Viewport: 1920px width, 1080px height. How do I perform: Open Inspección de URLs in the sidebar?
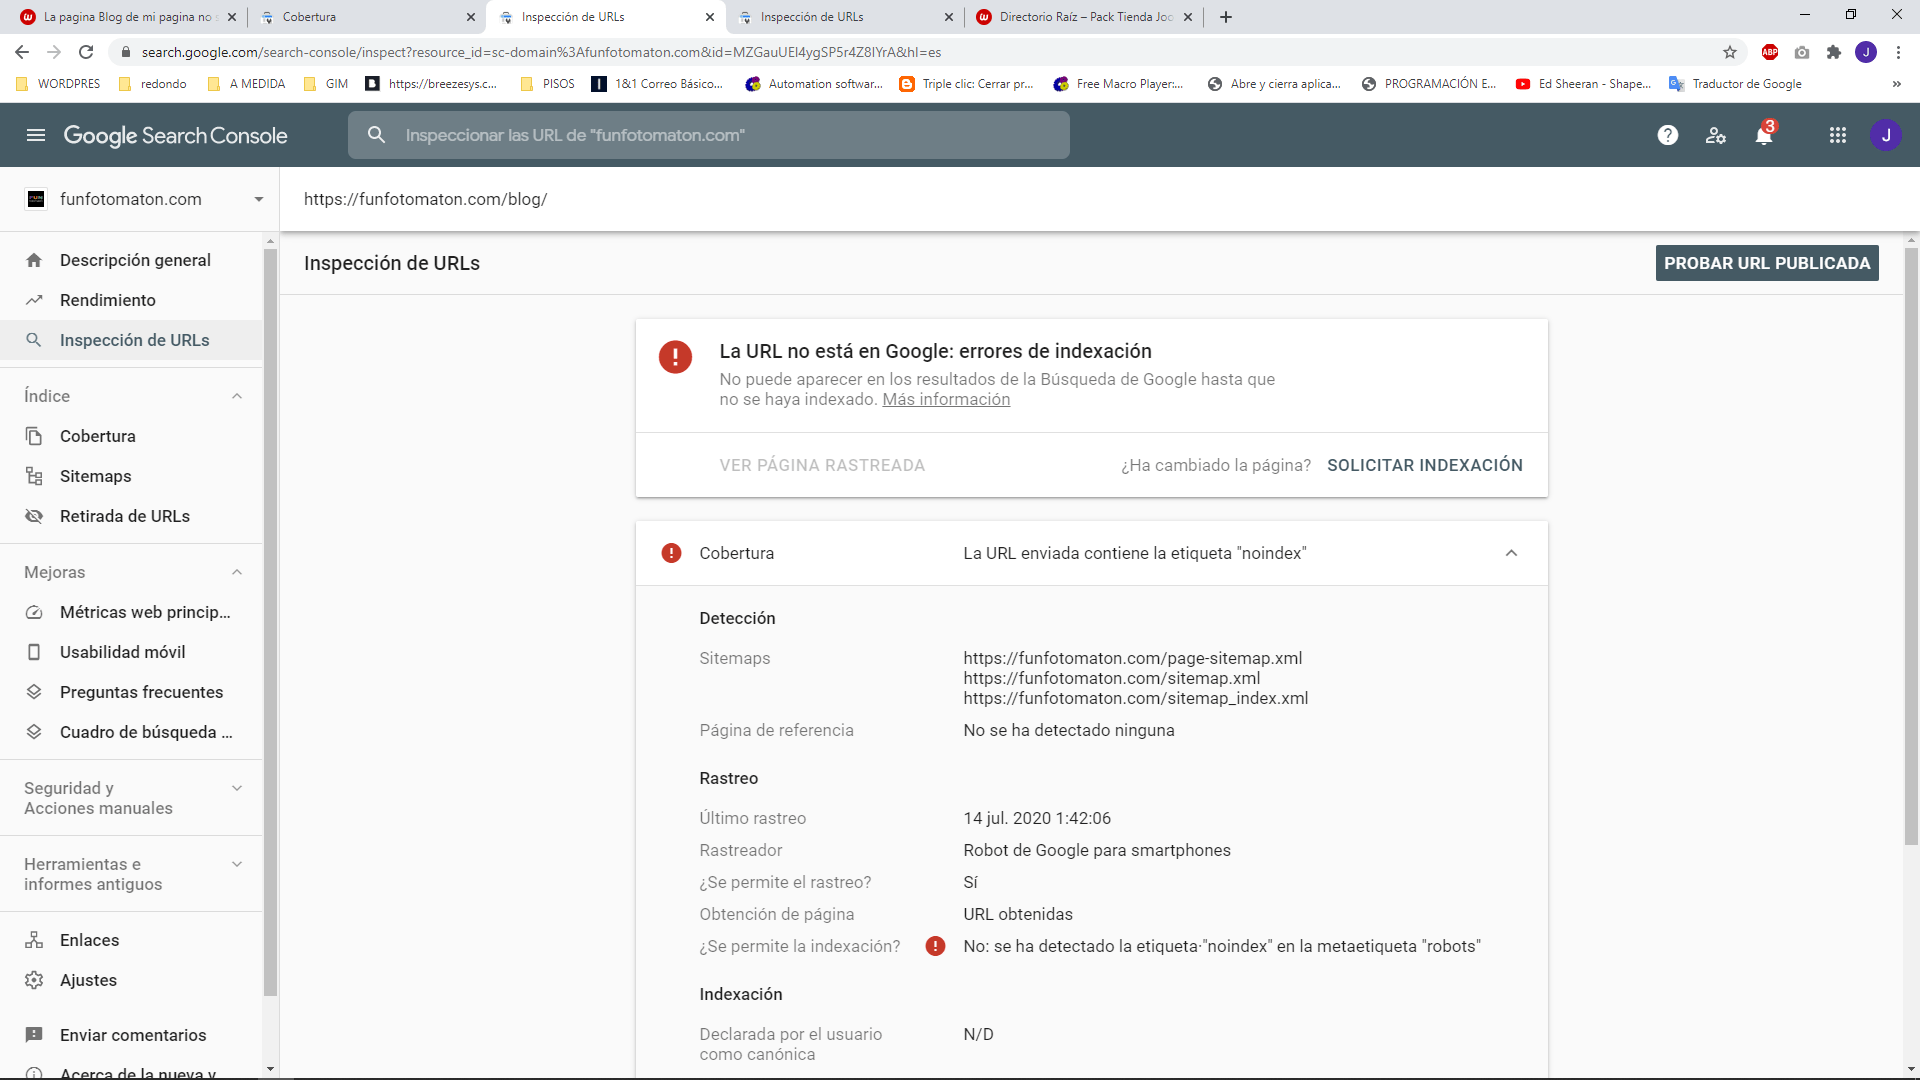coord(131,340)
